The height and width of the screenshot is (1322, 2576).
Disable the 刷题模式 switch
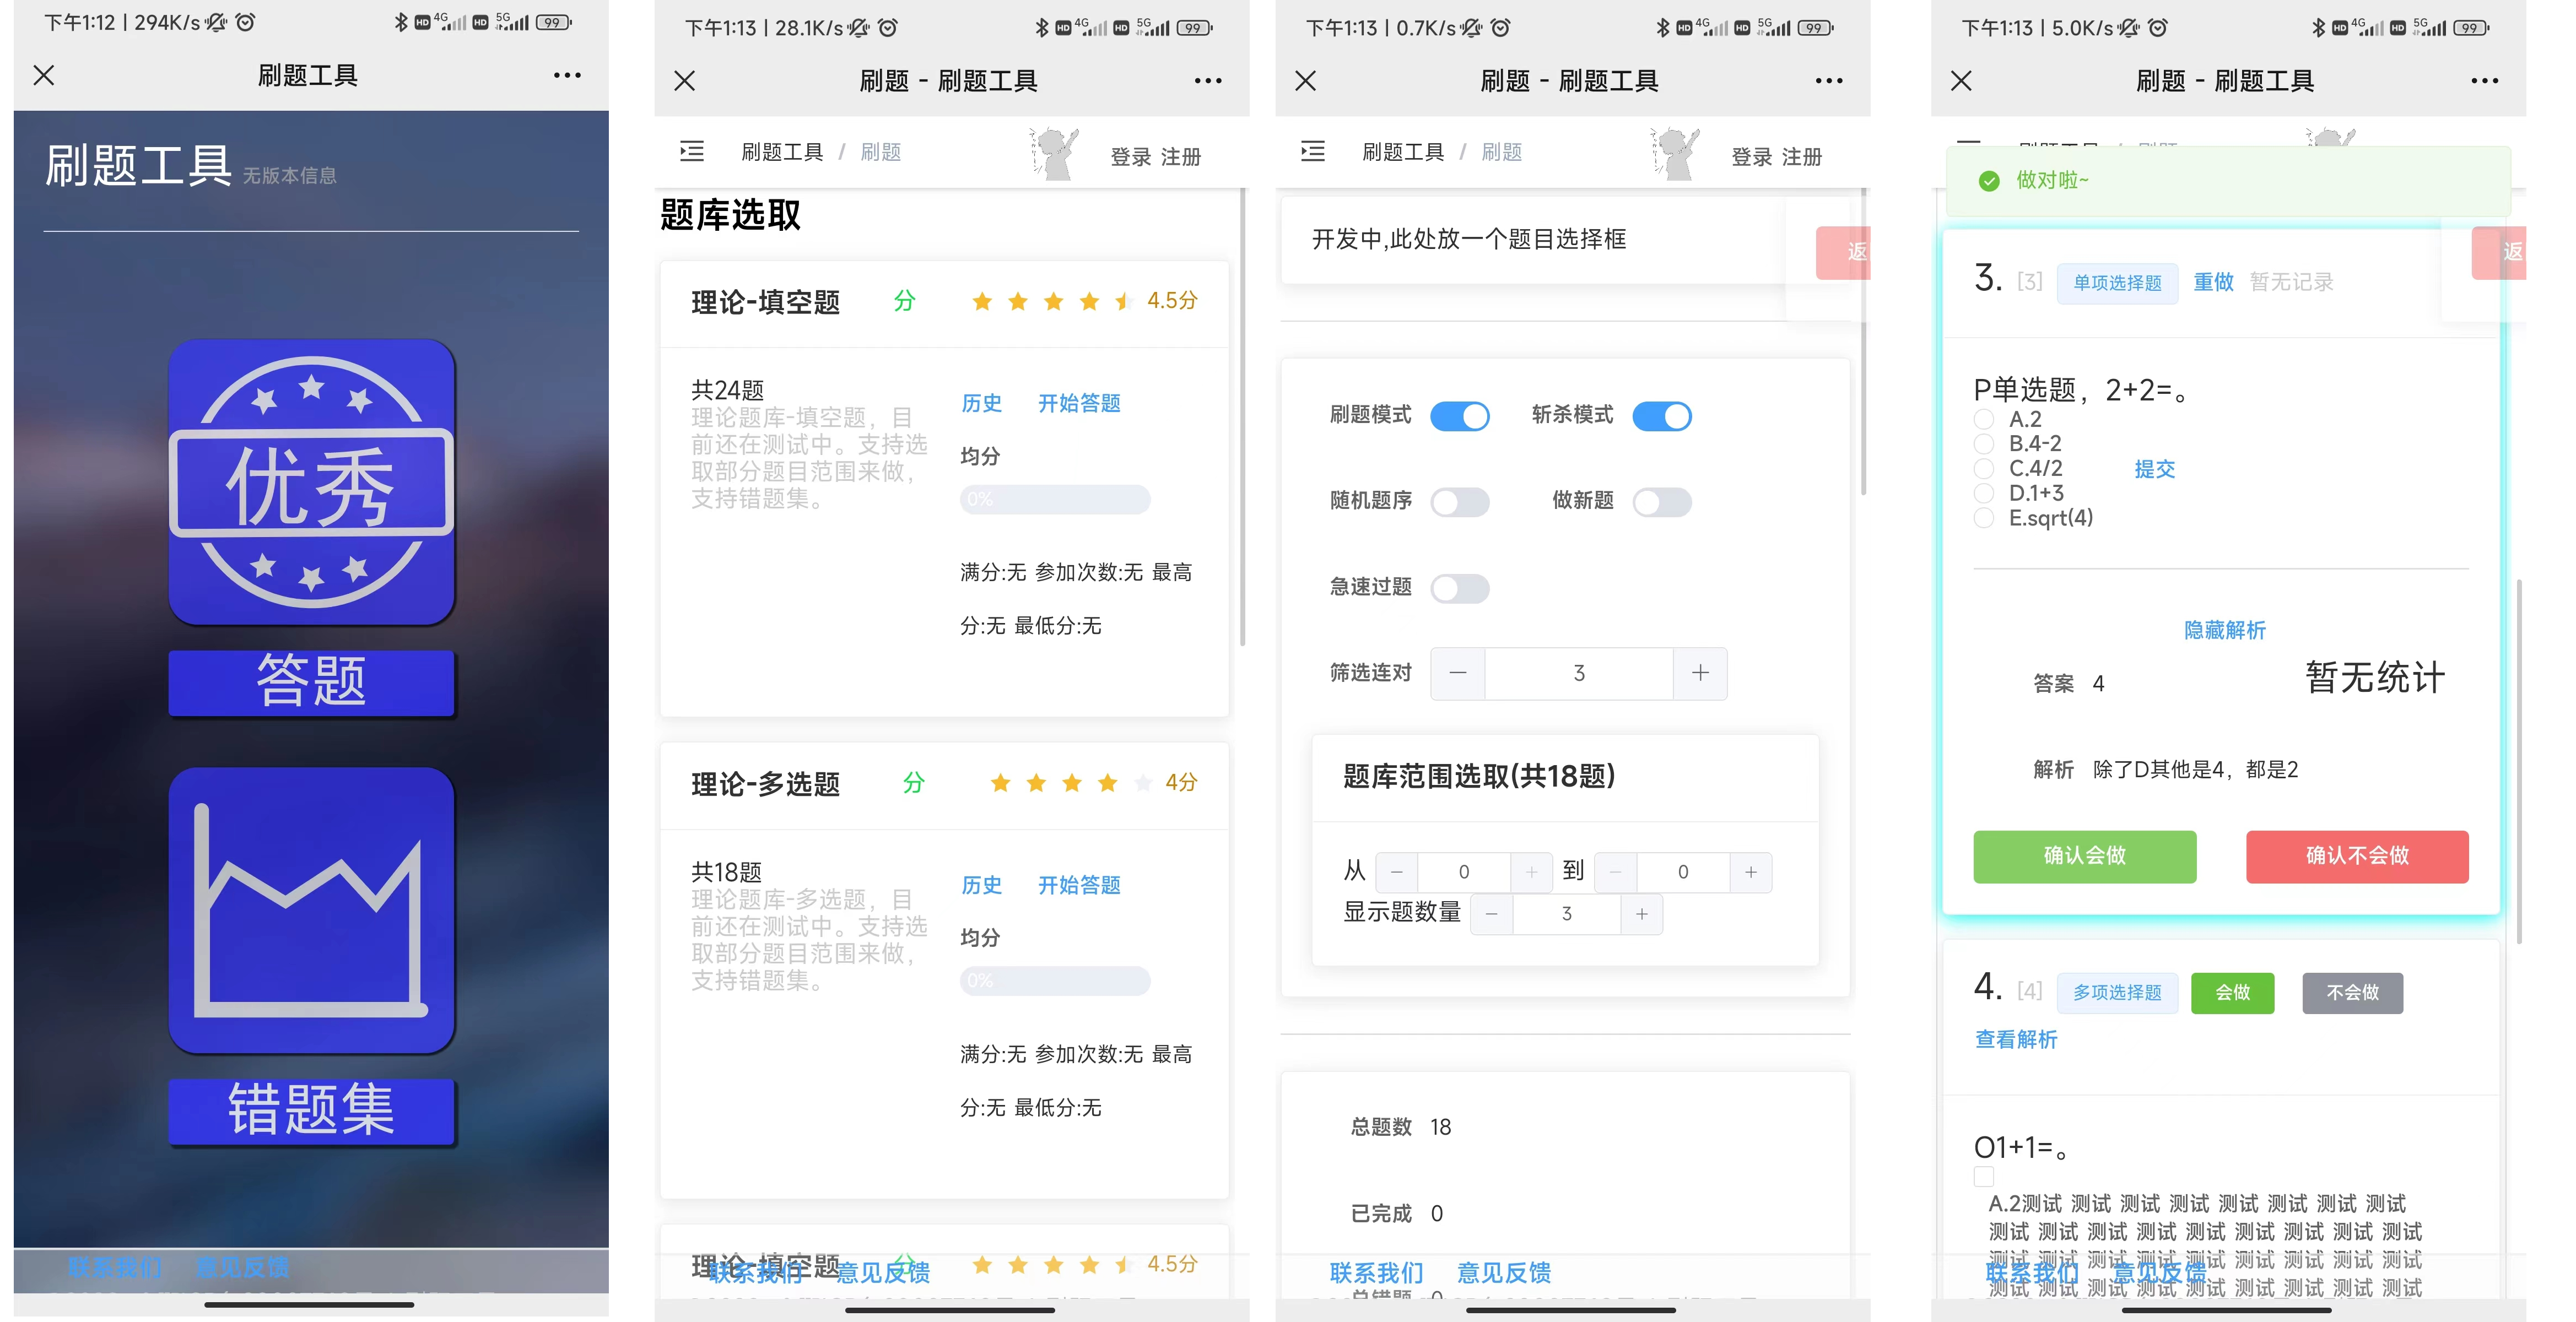pyautogui.click(x=1459, y=416)
